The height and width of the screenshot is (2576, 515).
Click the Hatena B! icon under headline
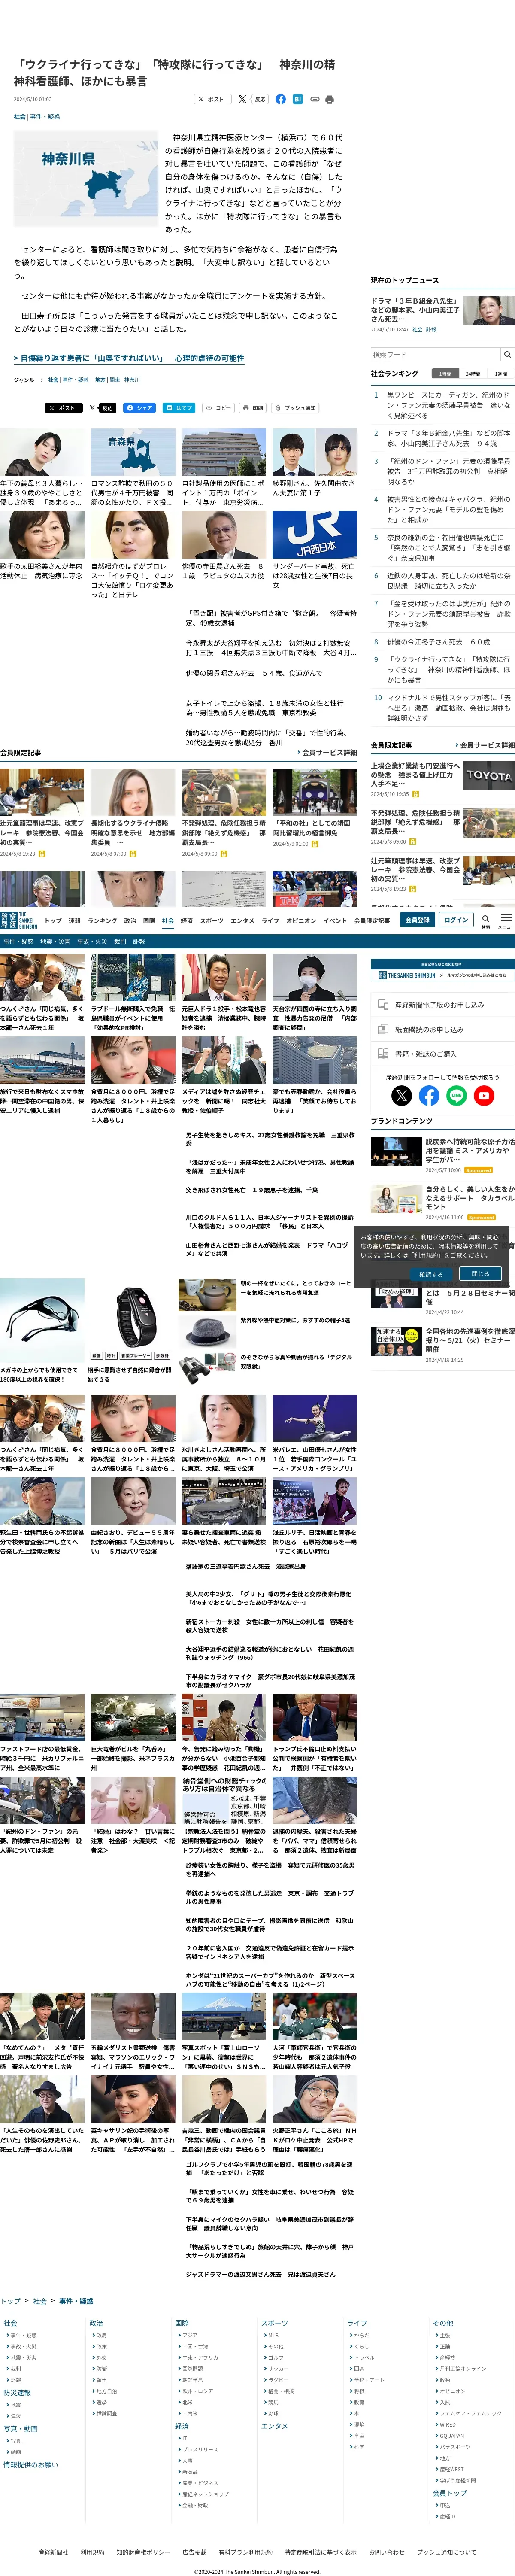297,99
